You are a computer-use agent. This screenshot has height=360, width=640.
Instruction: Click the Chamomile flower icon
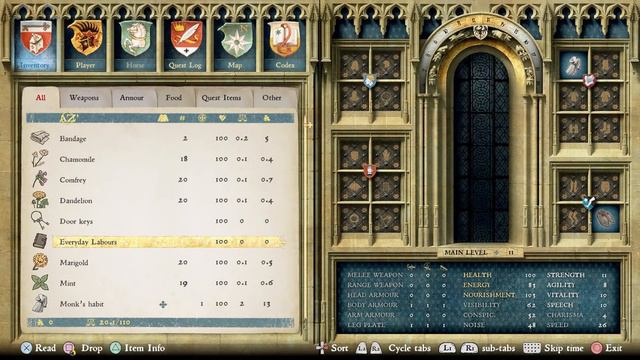coord(40,158)
